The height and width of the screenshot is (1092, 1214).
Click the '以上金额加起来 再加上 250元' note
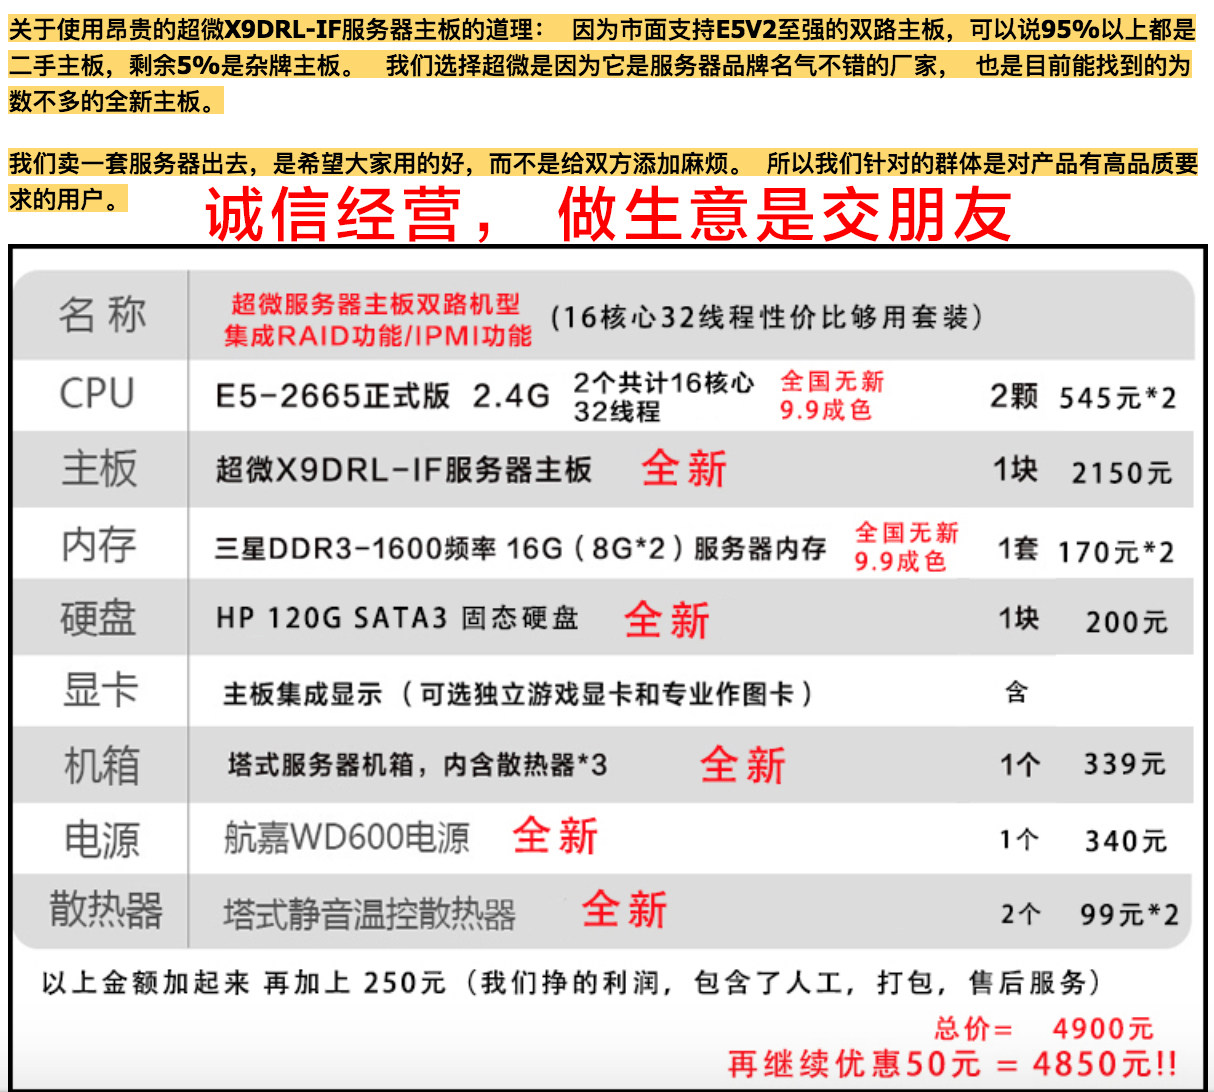click(x=572, y=983)
